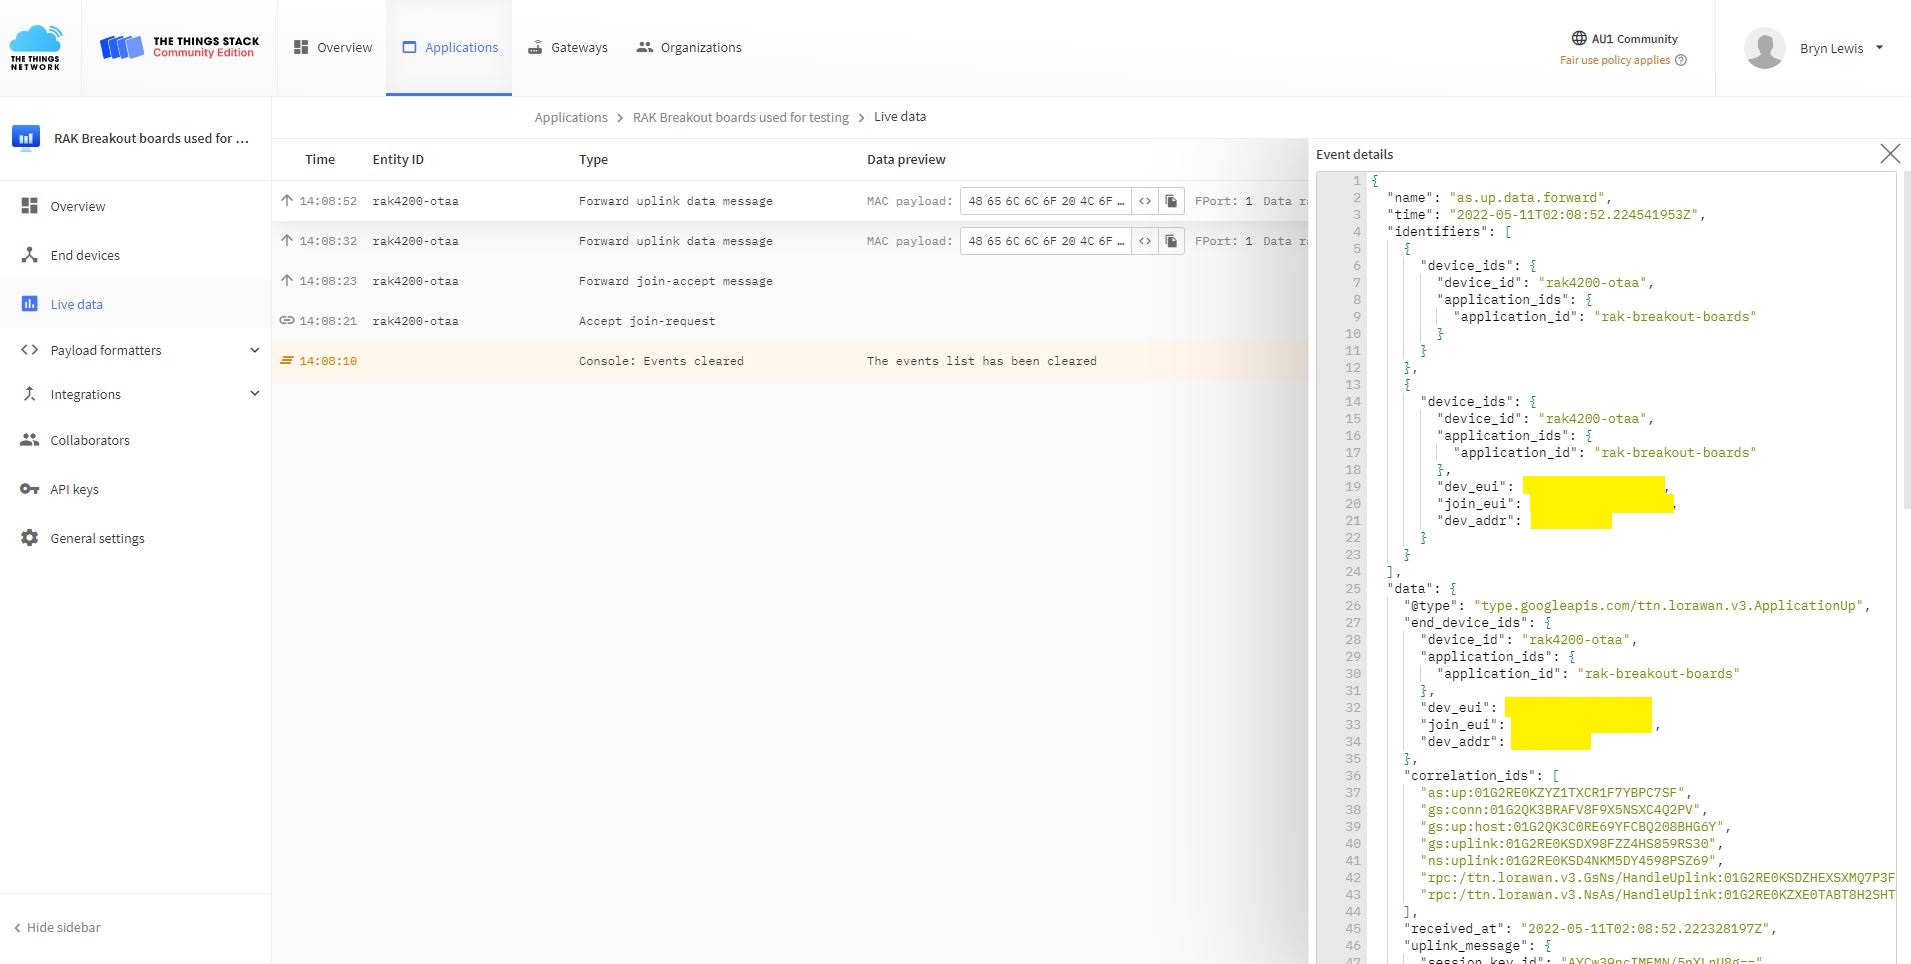The height and width of the screenshot is (964, 1911).
Task: Go to the Organizations tab
Action: [689, 48]
